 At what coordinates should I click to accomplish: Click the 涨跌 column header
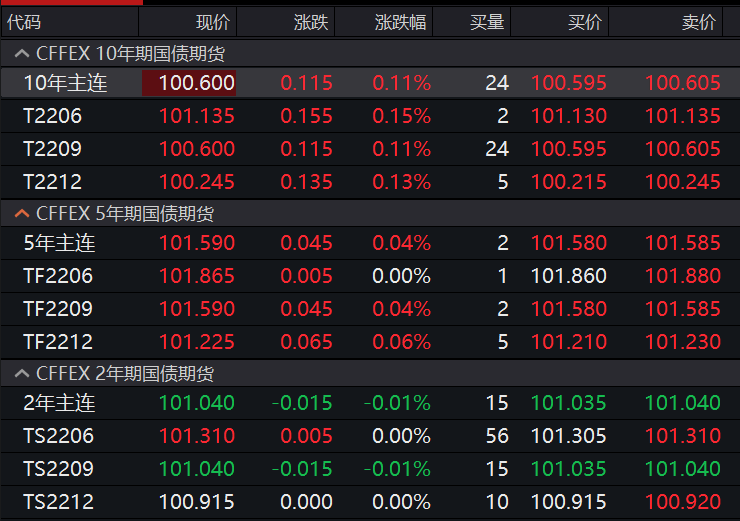pos(310,22)
